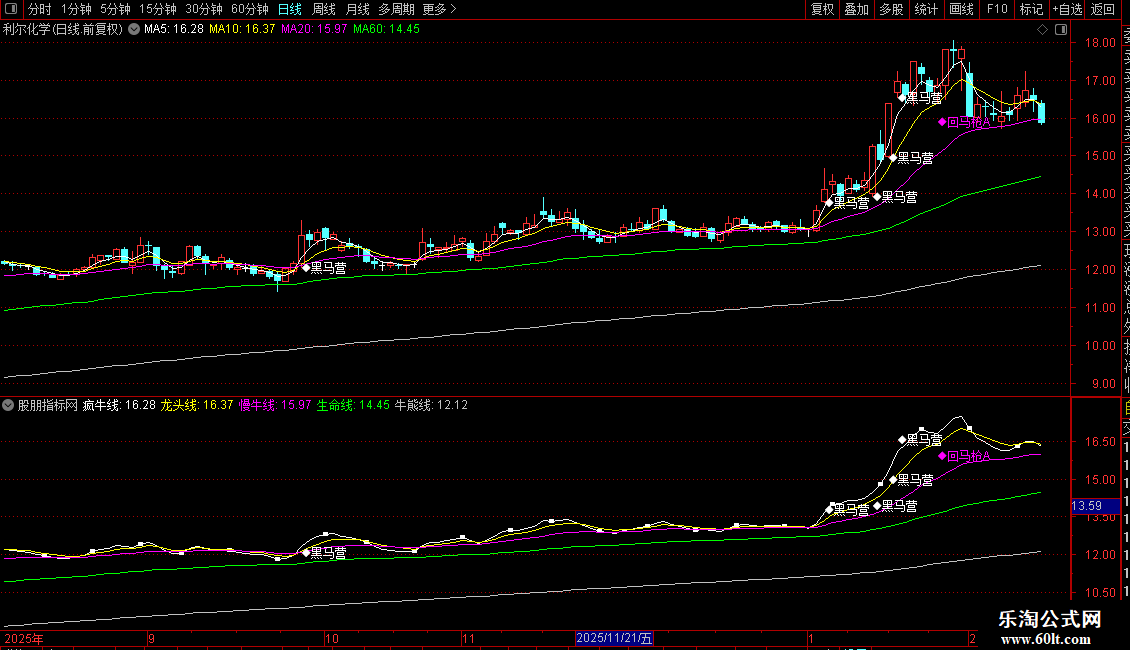
Task: Click the 利尔化学(日线.前复权) chart title
Action: 63,30
